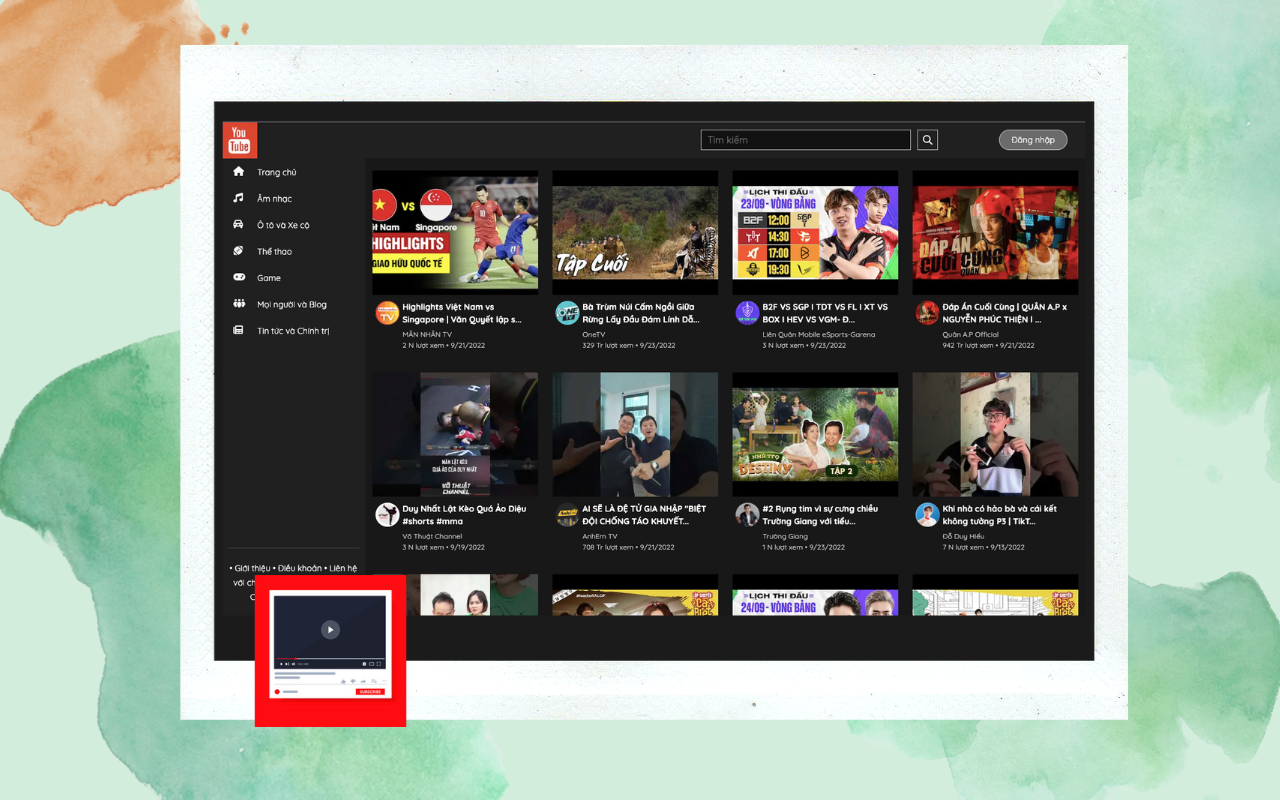Click '329 Tr lượt xem • 9/23/2022' text
Viewport: 1280px width, 800px height.
click(x=628, y=345)
